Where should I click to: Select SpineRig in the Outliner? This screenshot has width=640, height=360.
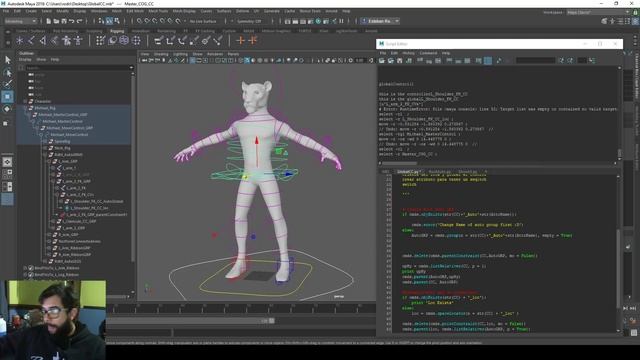click(x=62, y=141)
